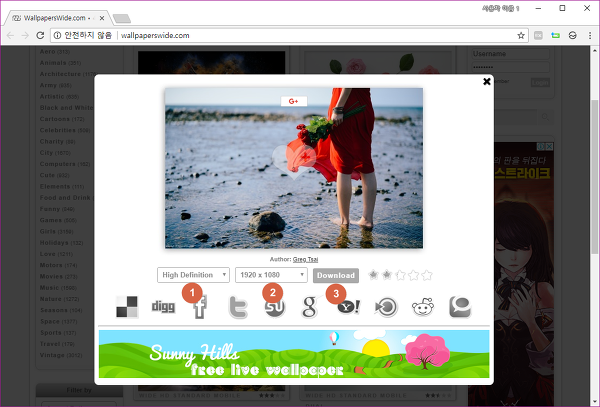Open the High Definition category dropdown
This screenshot has height=407, width=600.
(x=193, y=275)
